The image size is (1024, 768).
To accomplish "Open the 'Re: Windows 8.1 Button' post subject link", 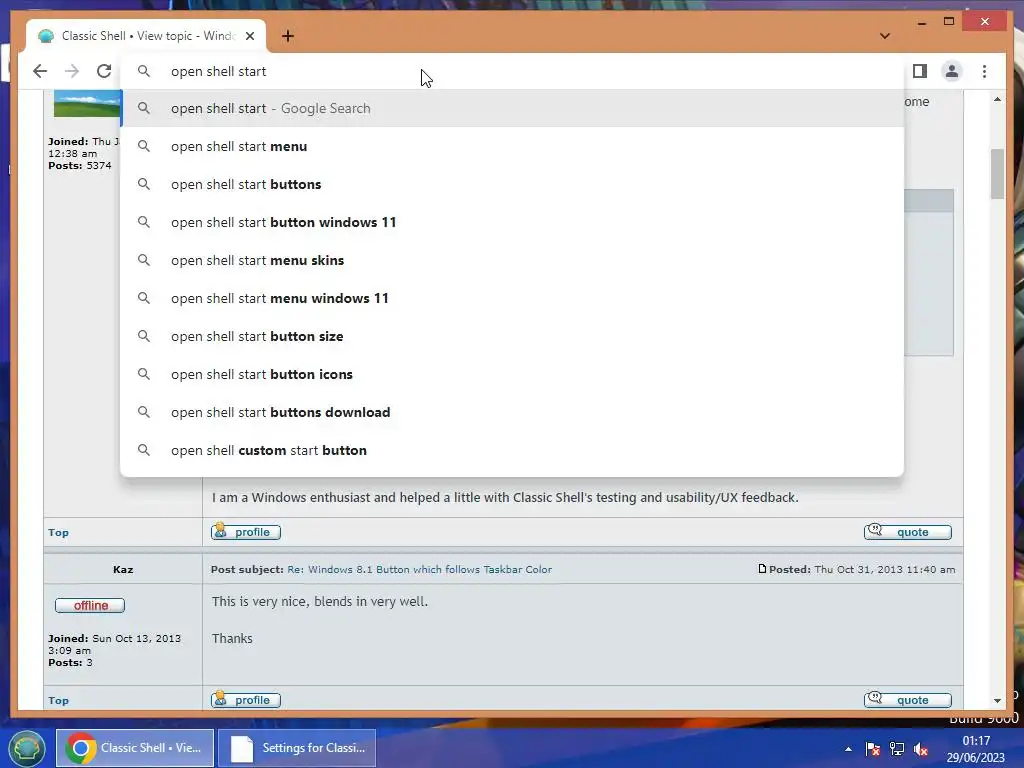I will (419, 569).
